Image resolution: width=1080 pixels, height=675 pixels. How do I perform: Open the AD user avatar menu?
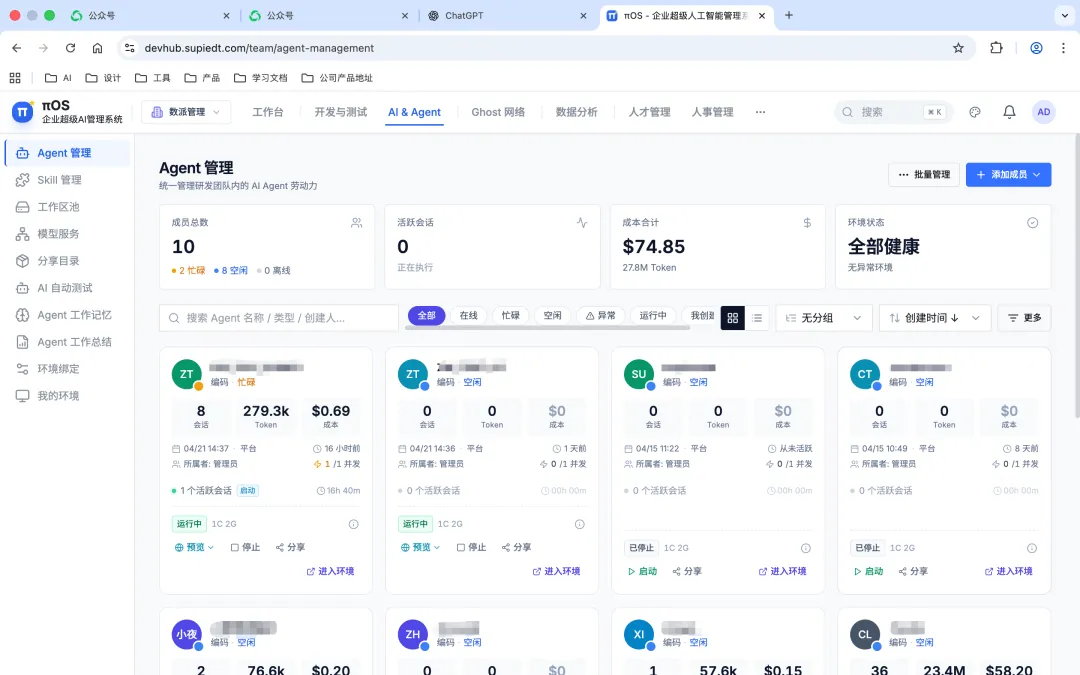tap(1043, 112)
